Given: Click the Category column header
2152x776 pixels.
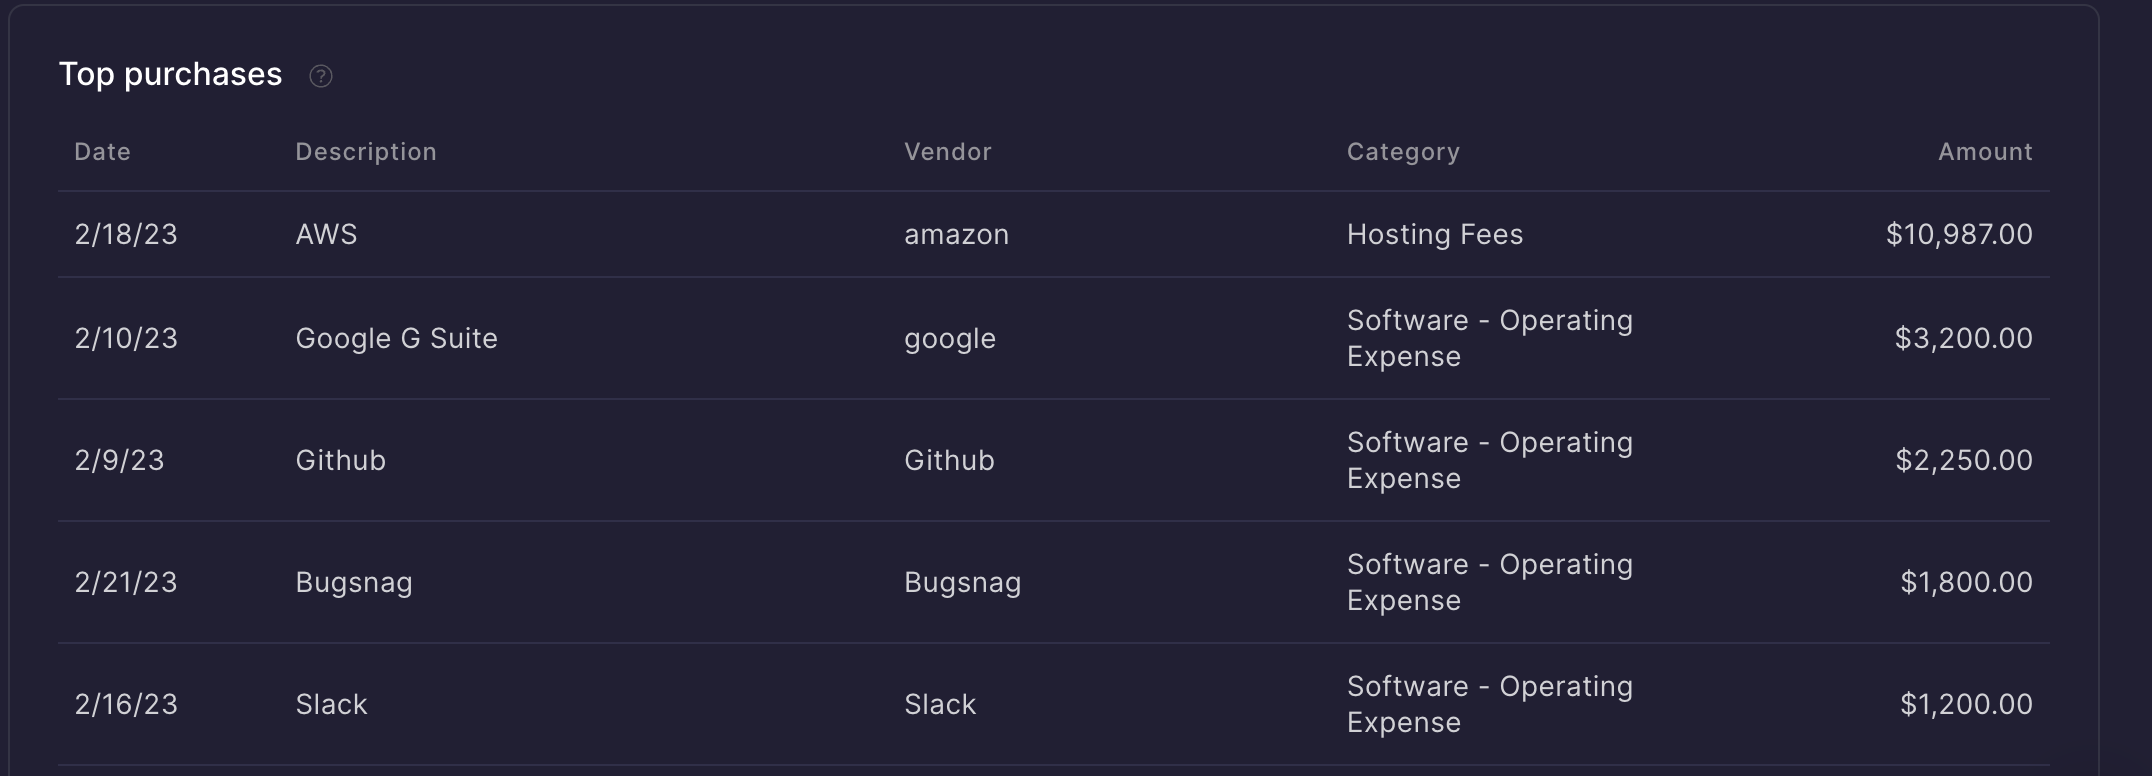Looking at the screenshot, I should 1403,152.
